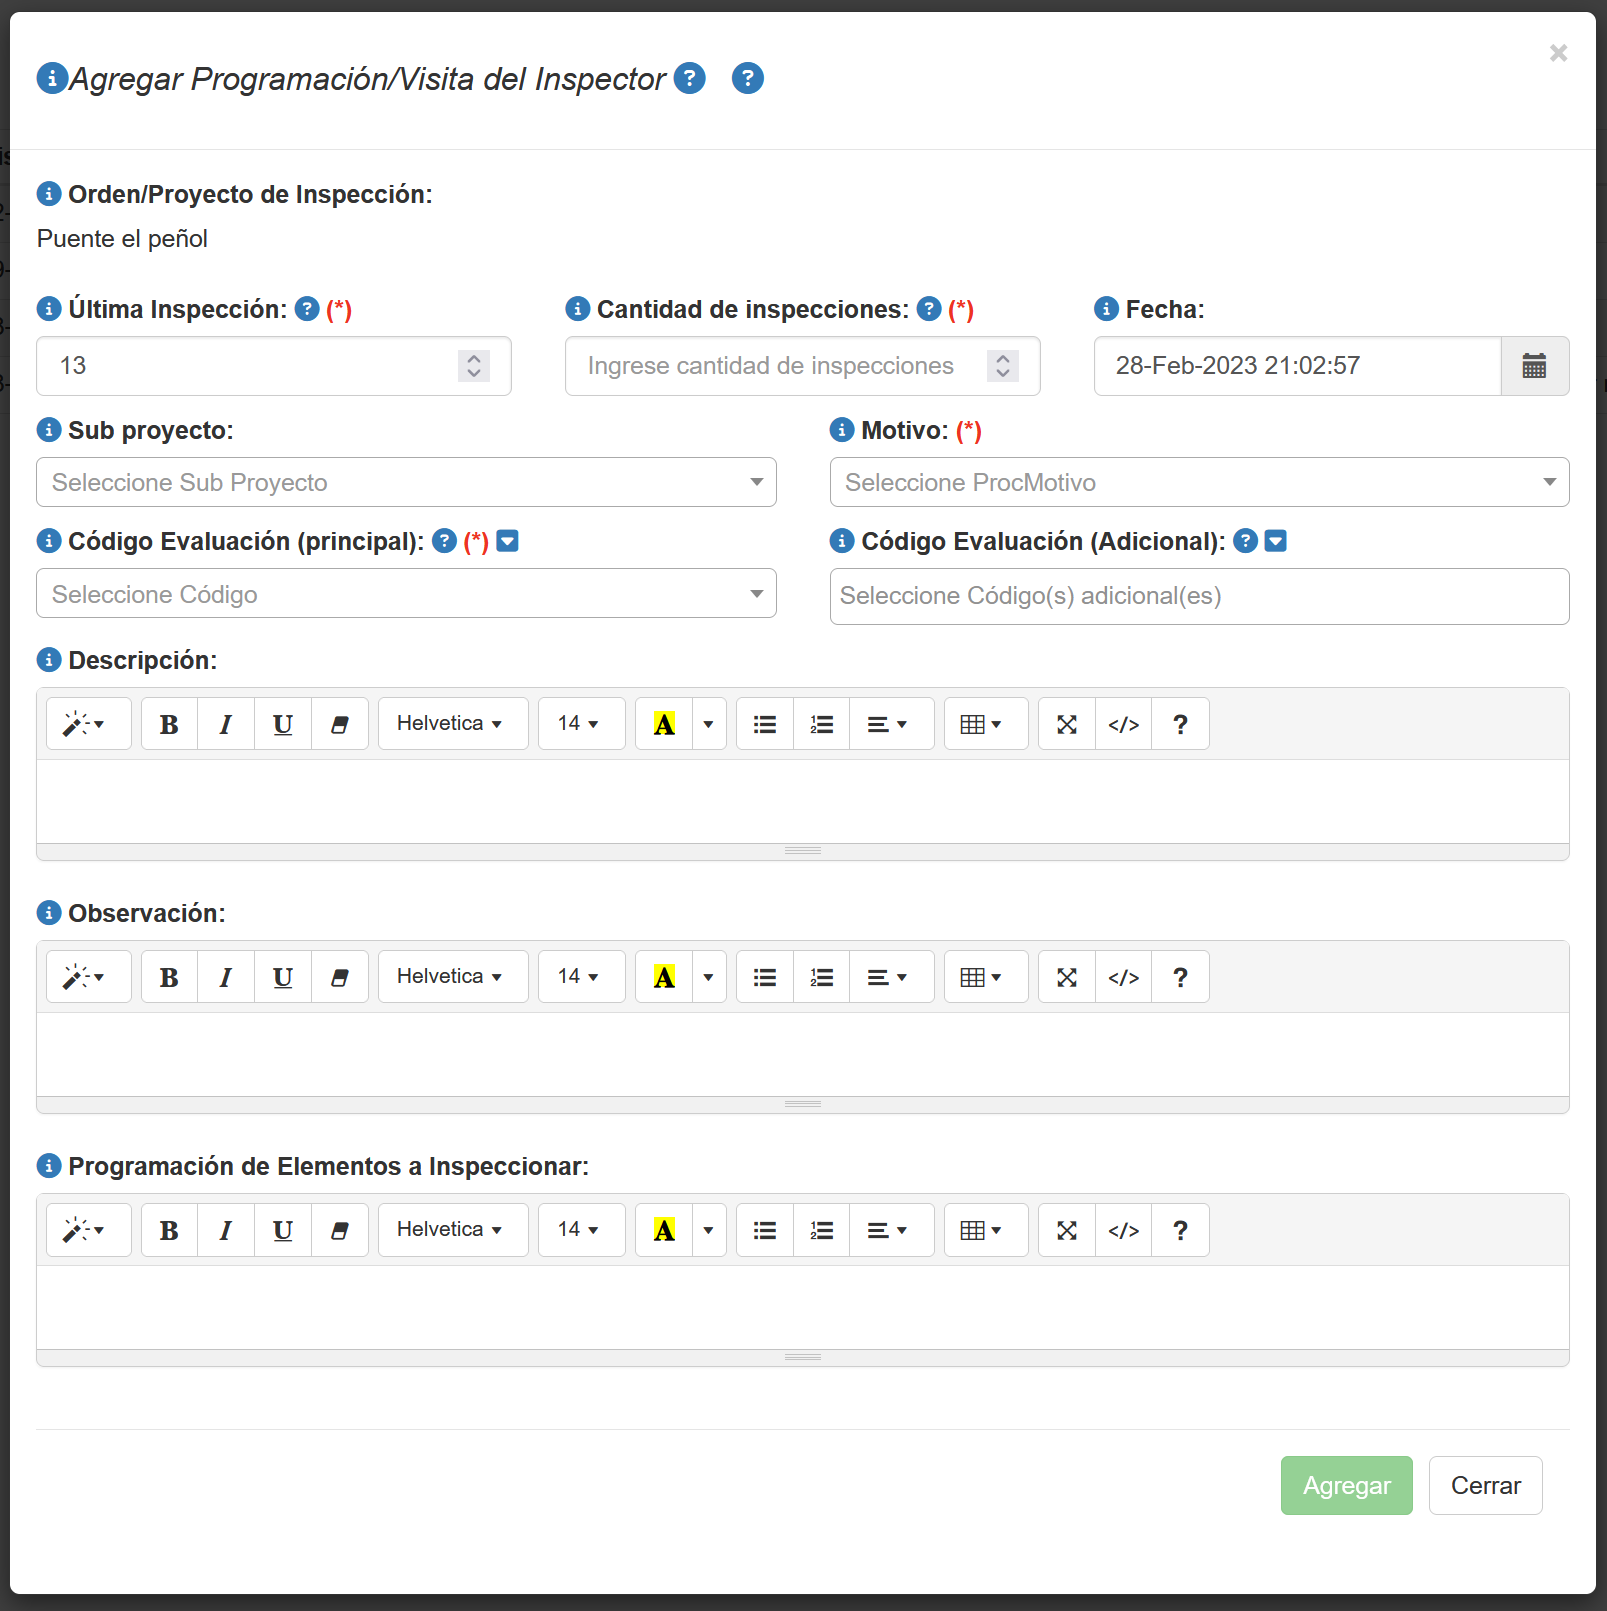
Task: Click ordered list icon in Descripción toolbar
Action: (822, 724)
